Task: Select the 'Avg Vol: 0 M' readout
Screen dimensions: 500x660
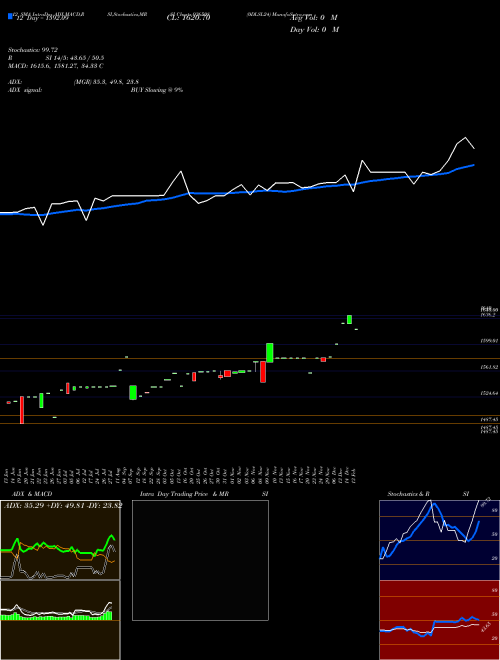Action: point(314,18)
